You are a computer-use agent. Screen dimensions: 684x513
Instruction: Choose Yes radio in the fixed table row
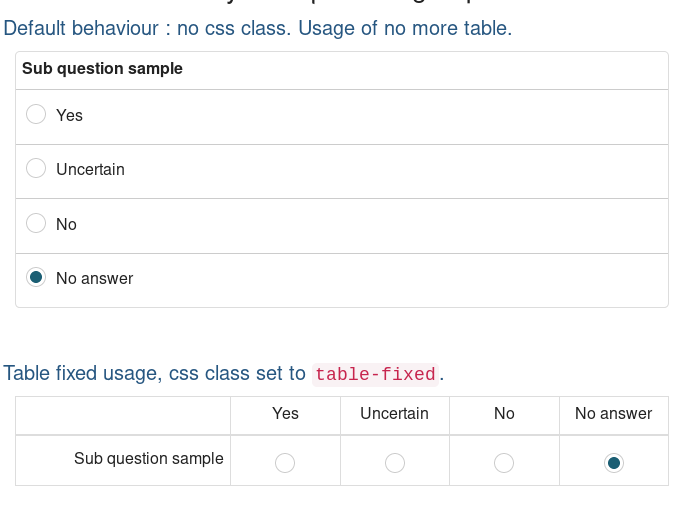(285, 463)
